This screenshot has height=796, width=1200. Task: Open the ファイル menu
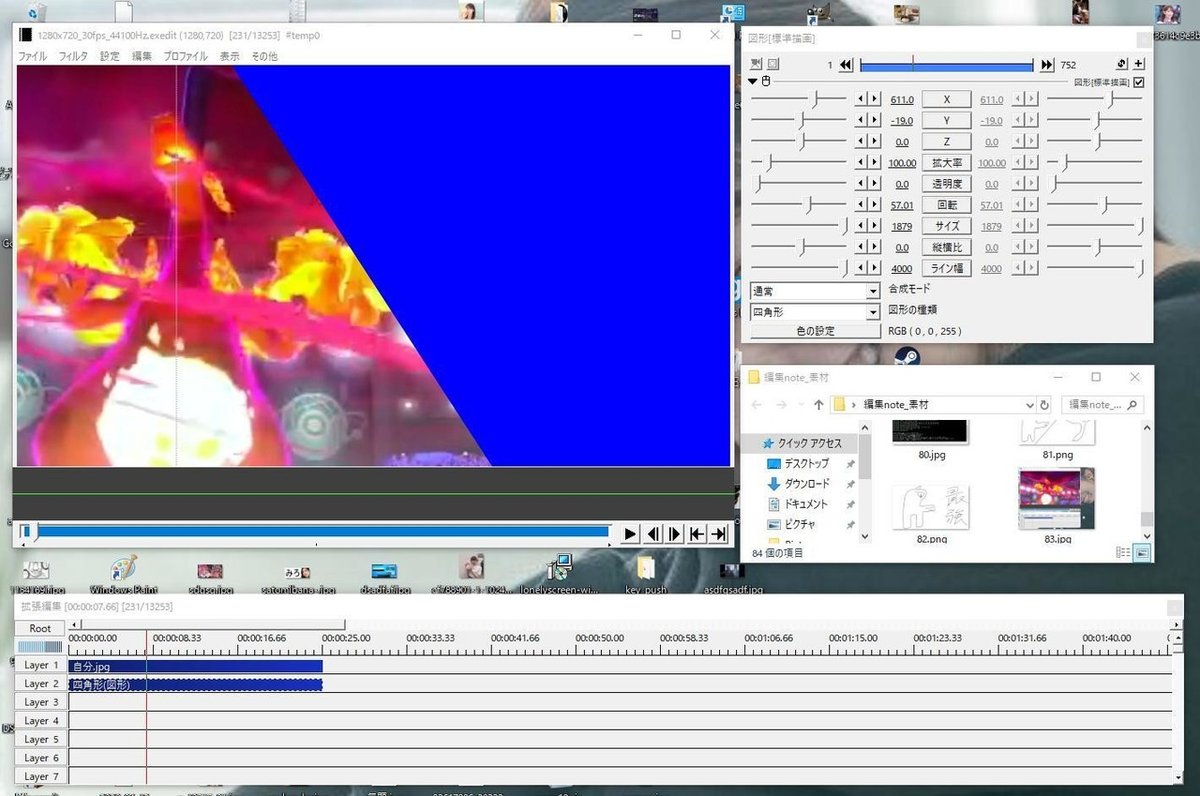point(33,57)
